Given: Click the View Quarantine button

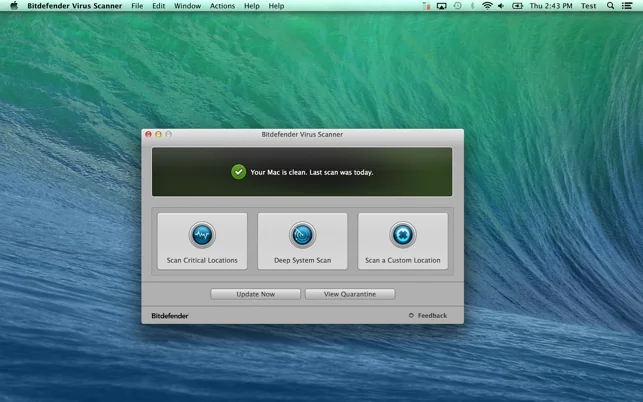Looking at the screenshot, I should click(x=350, y=294).
